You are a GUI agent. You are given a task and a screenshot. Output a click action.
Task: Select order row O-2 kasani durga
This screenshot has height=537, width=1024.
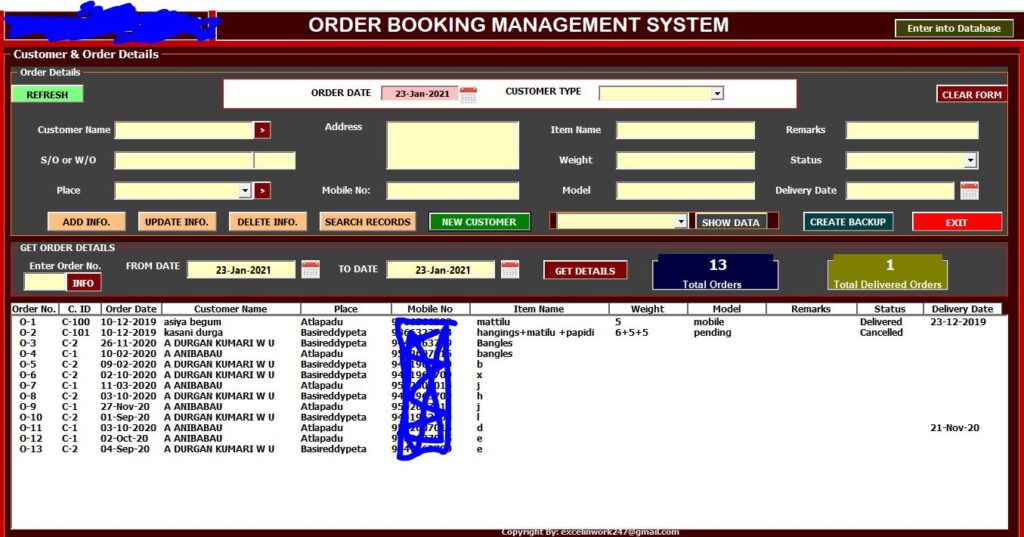(509, 332)
